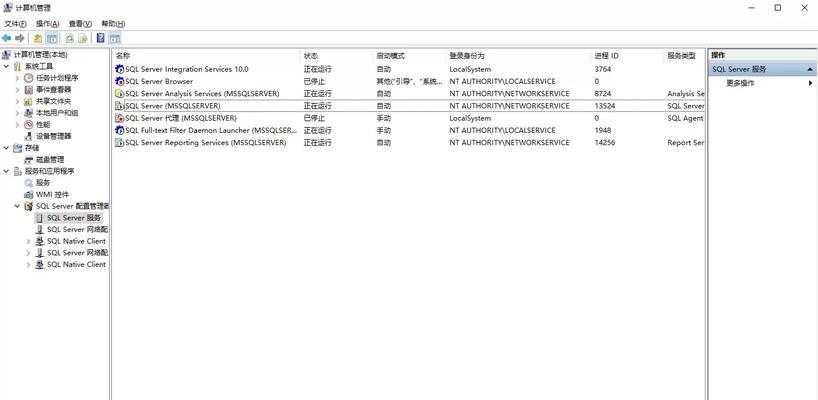Click the 性能 tree icon
This screenshot has width=818, height=400.
tap(29, 125)
